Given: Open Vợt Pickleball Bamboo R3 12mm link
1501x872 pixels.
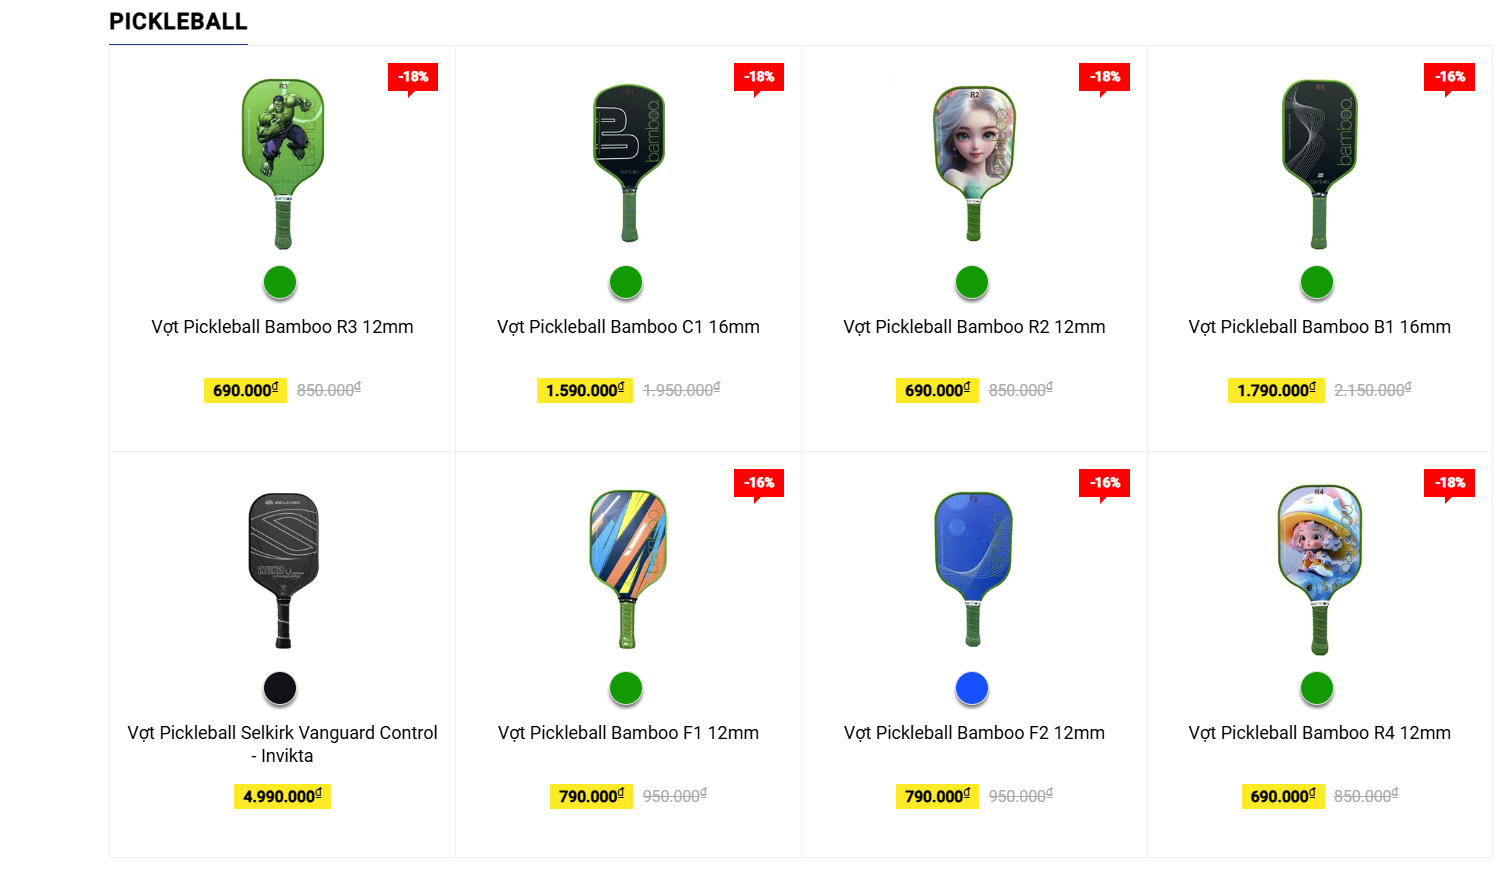Looking at the screenshot, I should (x=282, y=327).
